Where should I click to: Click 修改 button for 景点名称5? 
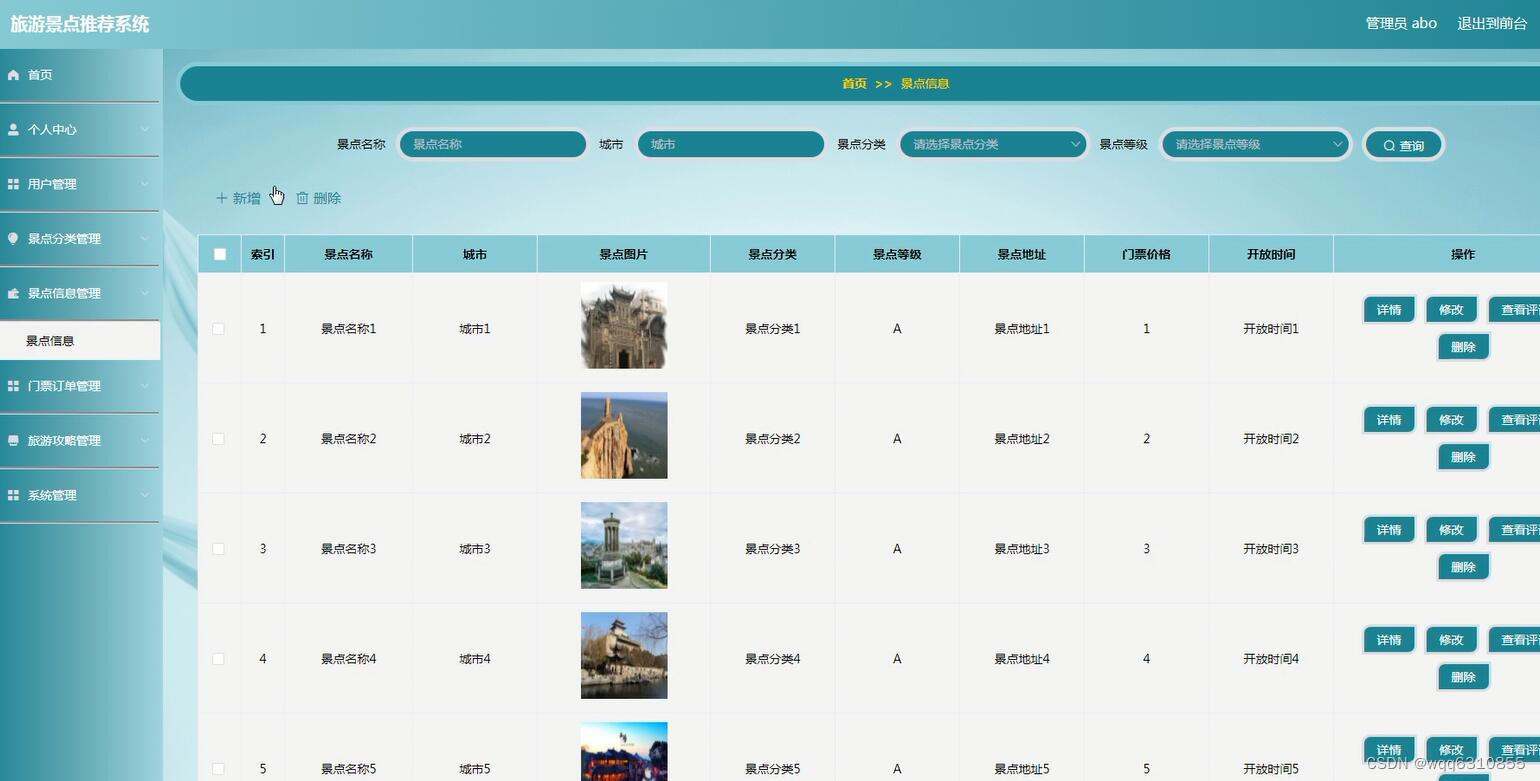1451,750
